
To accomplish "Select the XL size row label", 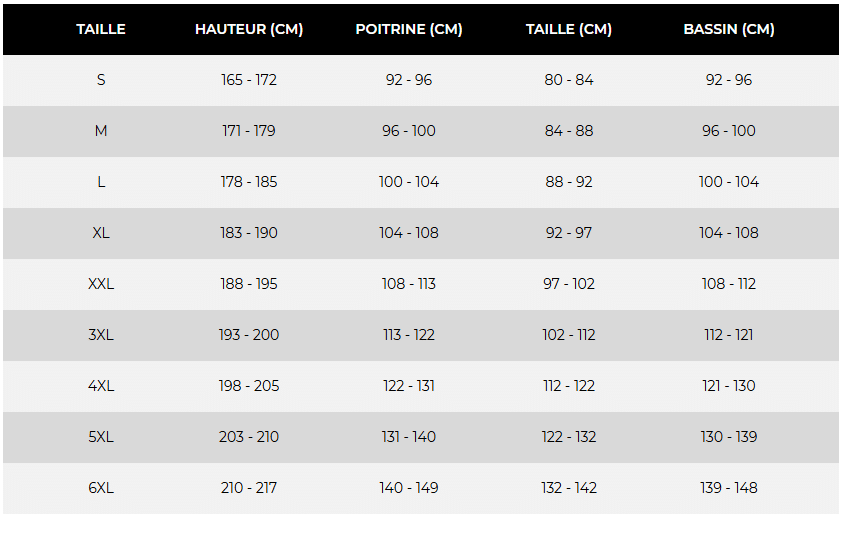I will tap(101, 233).
